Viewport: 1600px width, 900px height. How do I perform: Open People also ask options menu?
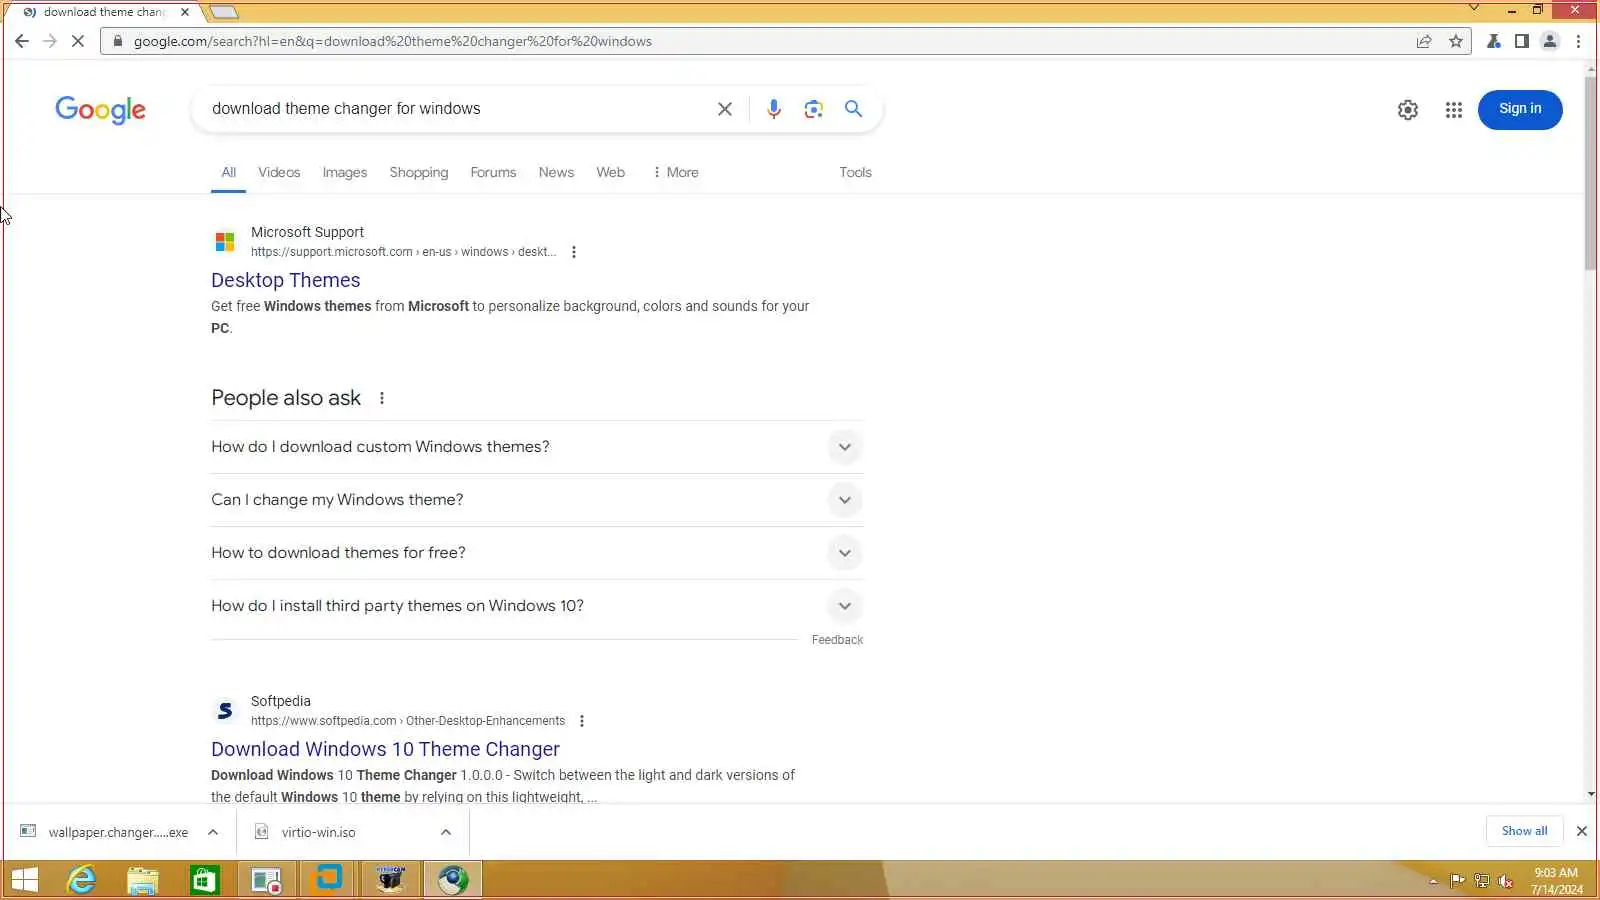[382, 398]
